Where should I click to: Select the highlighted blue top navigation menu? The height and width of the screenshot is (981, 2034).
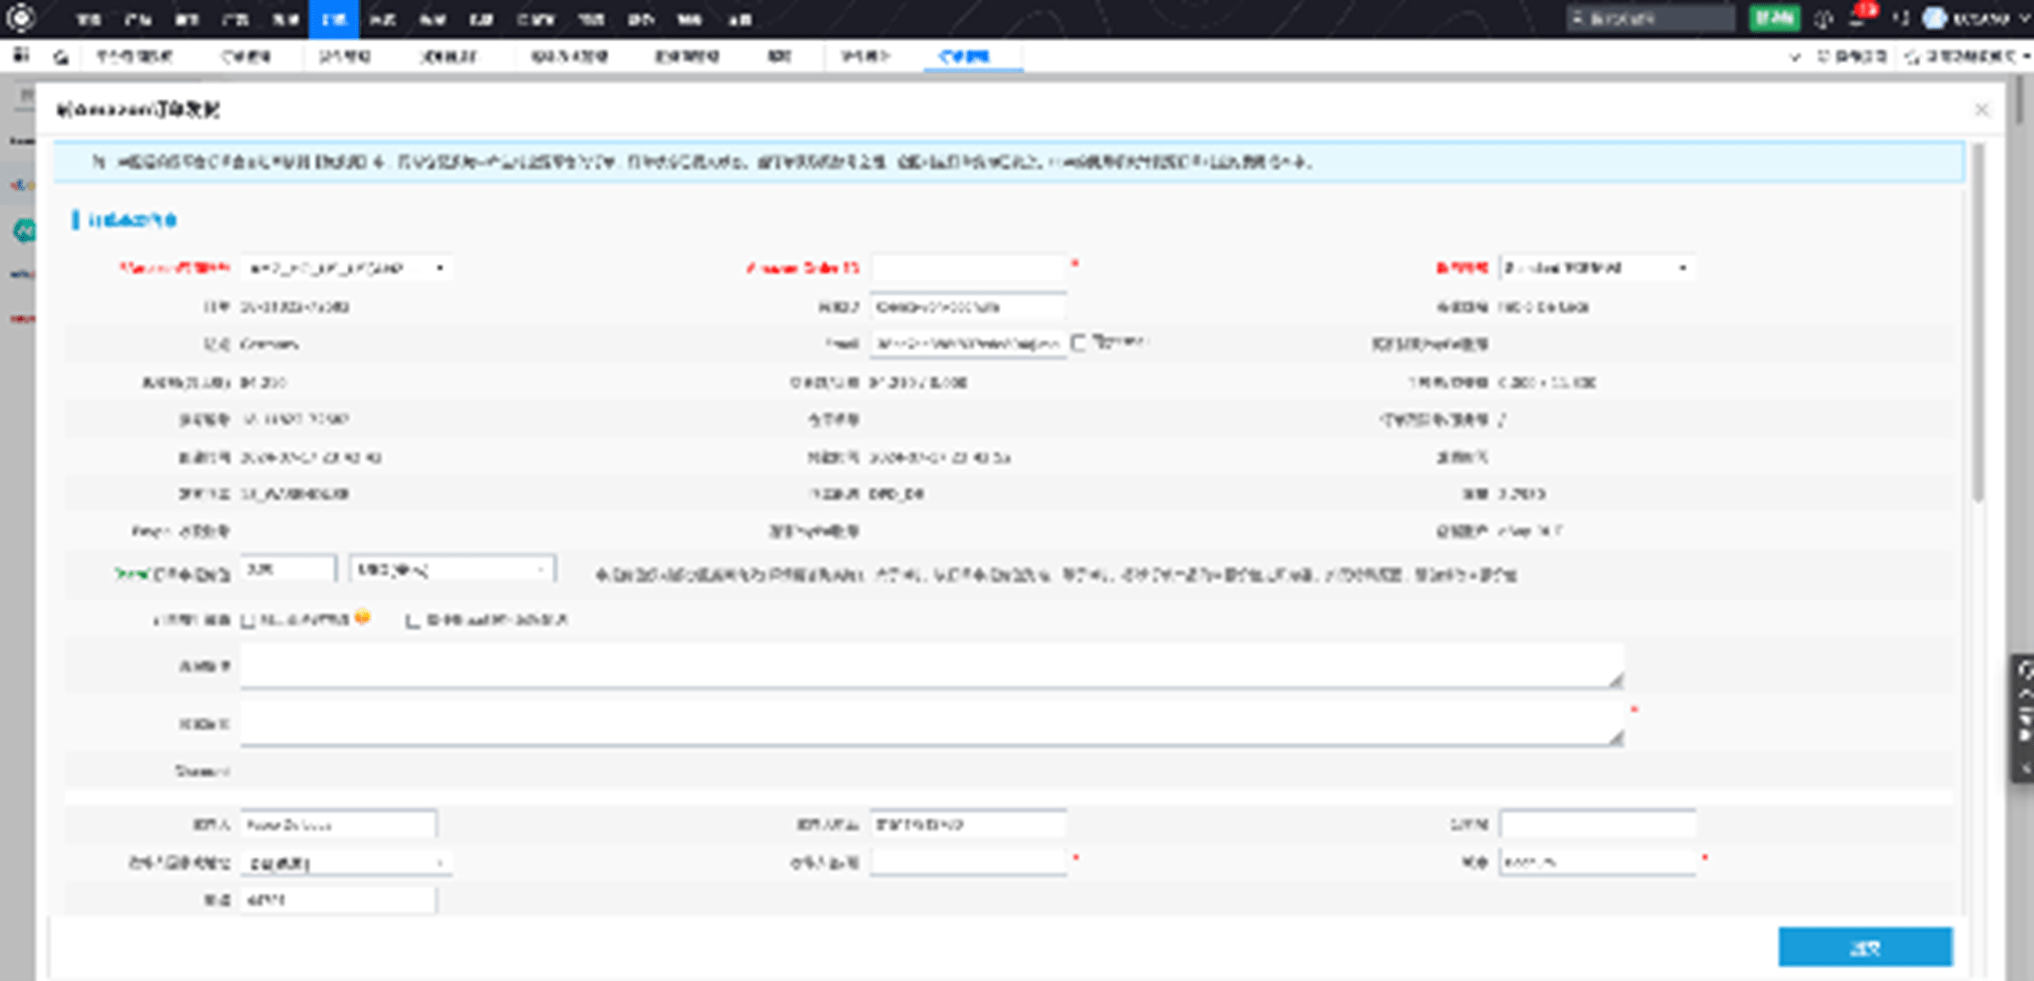click(333, 19)
